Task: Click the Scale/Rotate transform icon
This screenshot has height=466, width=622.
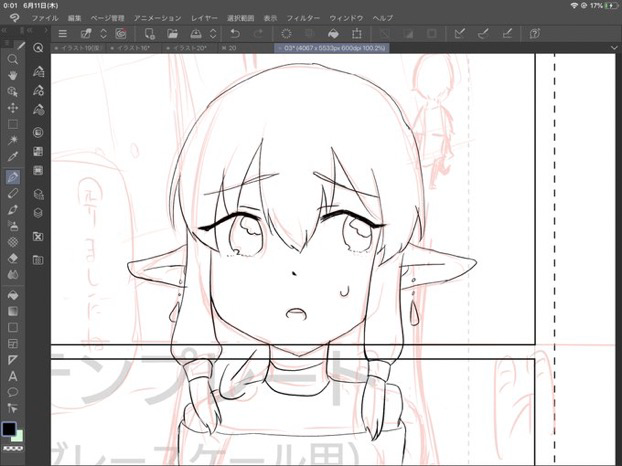Action: 357,34
